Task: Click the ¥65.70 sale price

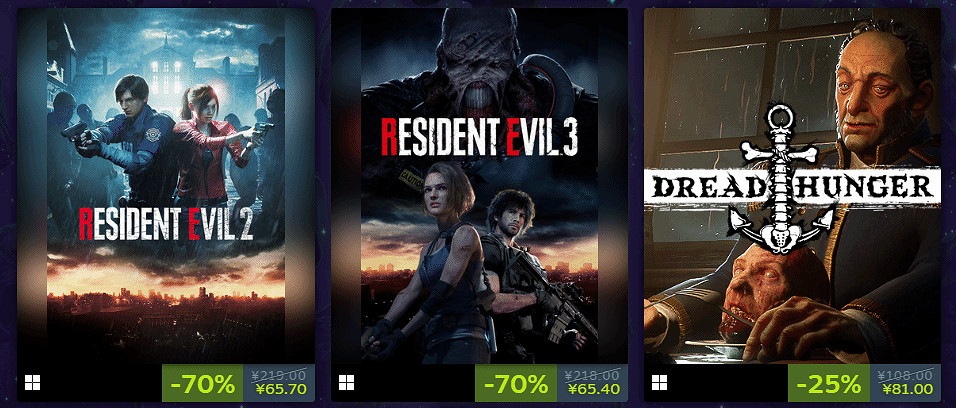Action: coord(281,389)
